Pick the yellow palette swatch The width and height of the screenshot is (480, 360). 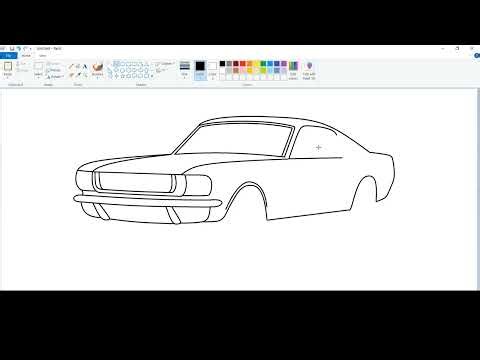[x=256, y=63]
